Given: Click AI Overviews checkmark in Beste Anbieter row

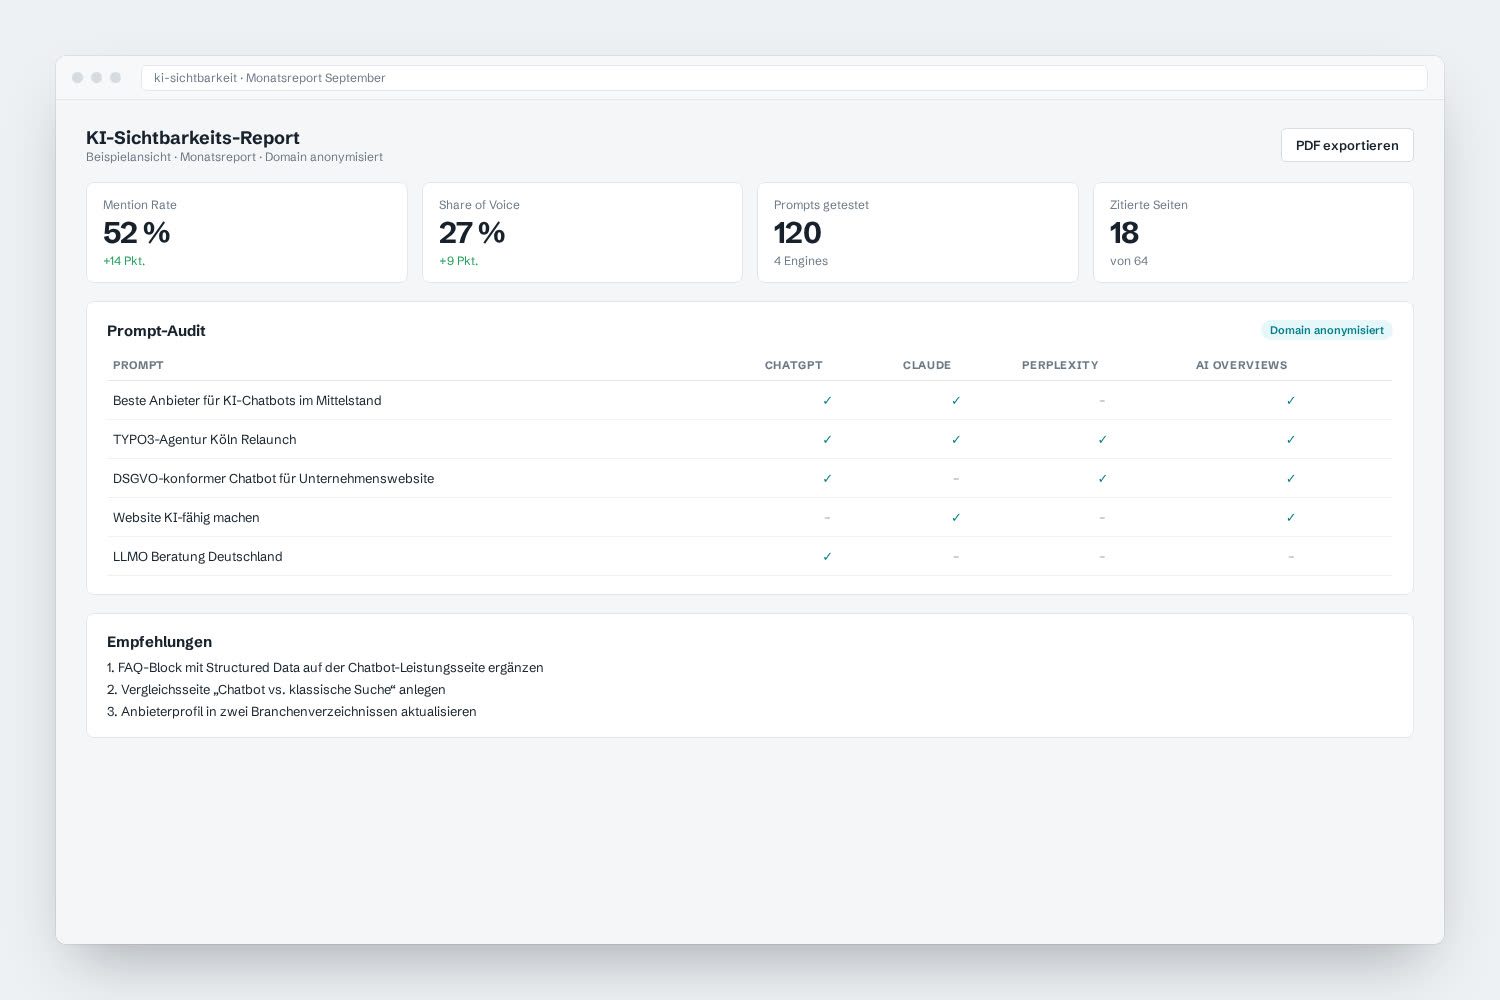Looking at the screenshot, I should pyautogui.click(x=1291, y=400).
